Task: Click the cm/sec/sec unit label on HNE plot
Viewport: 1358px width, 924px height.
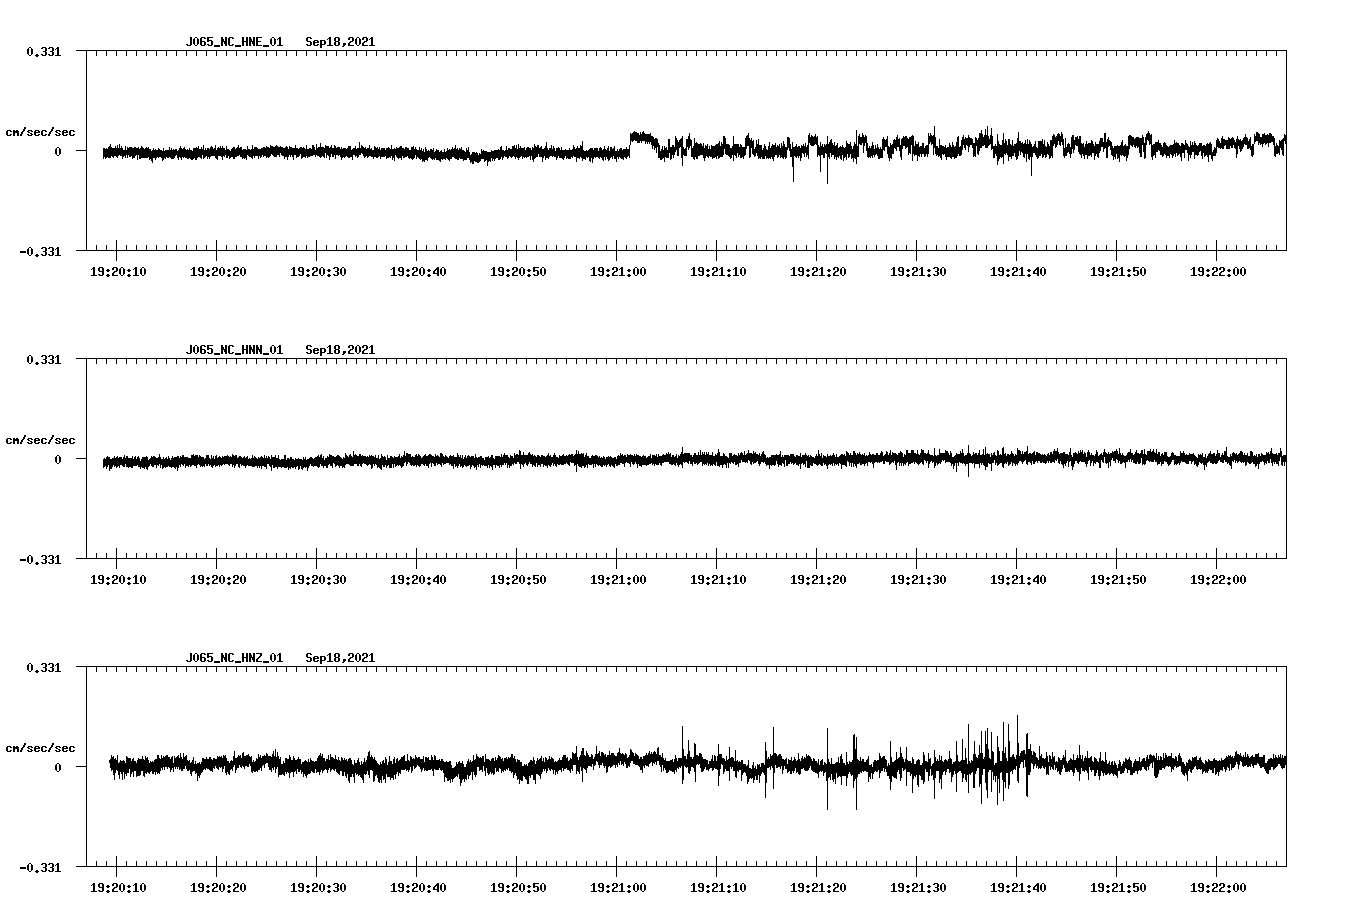Action: click(40, 132)
